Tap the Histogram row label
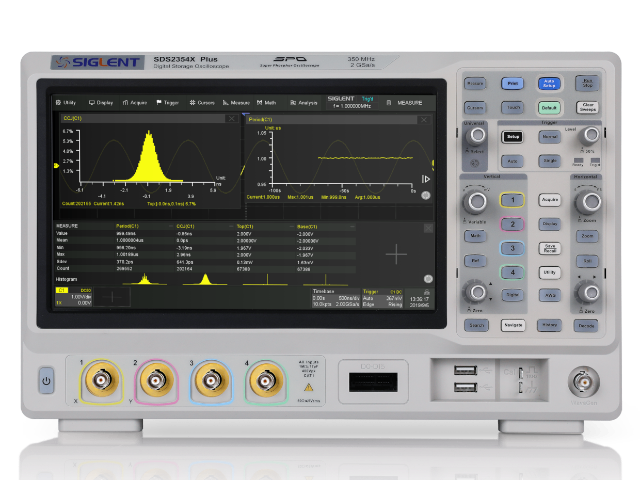This screenshot has height=480, width=640. pyautogui.click(x=66, y=279)
